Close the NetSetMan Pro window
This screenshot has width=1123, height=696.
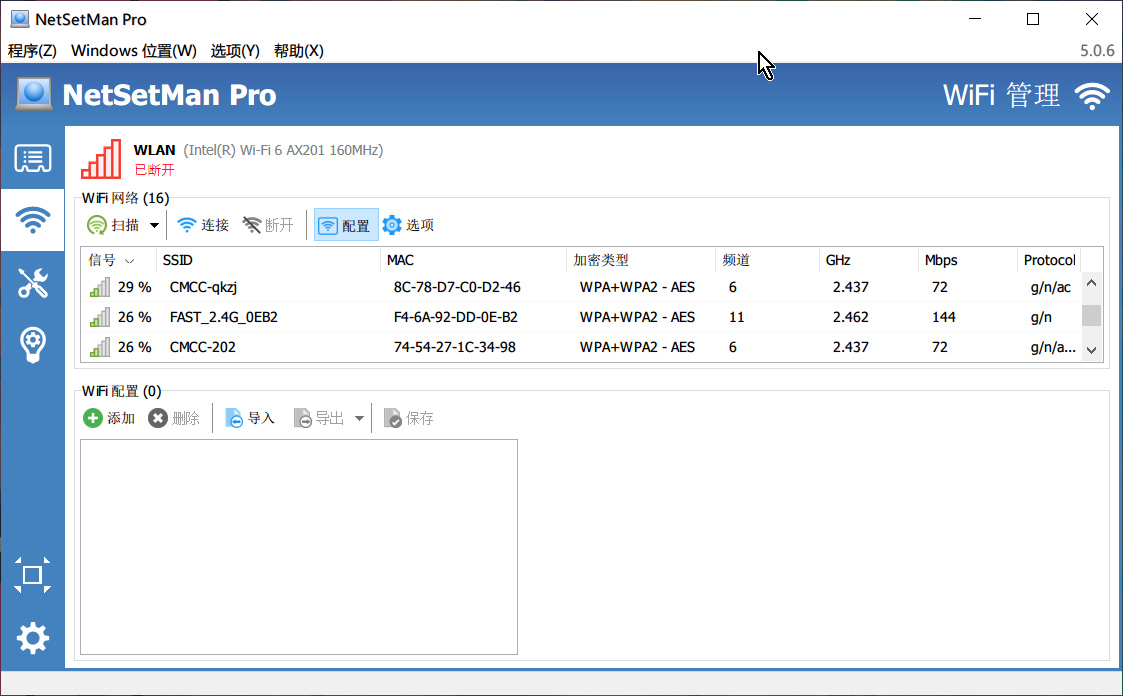1091,19
